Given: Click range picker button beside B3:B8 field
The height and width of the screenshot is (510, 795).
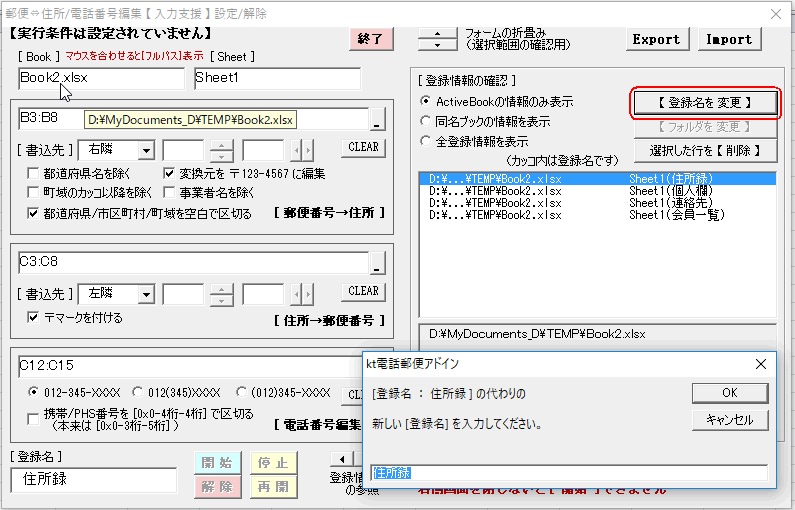Looking at the screenshot, I should pyautogui.click(x=377, y=120).
